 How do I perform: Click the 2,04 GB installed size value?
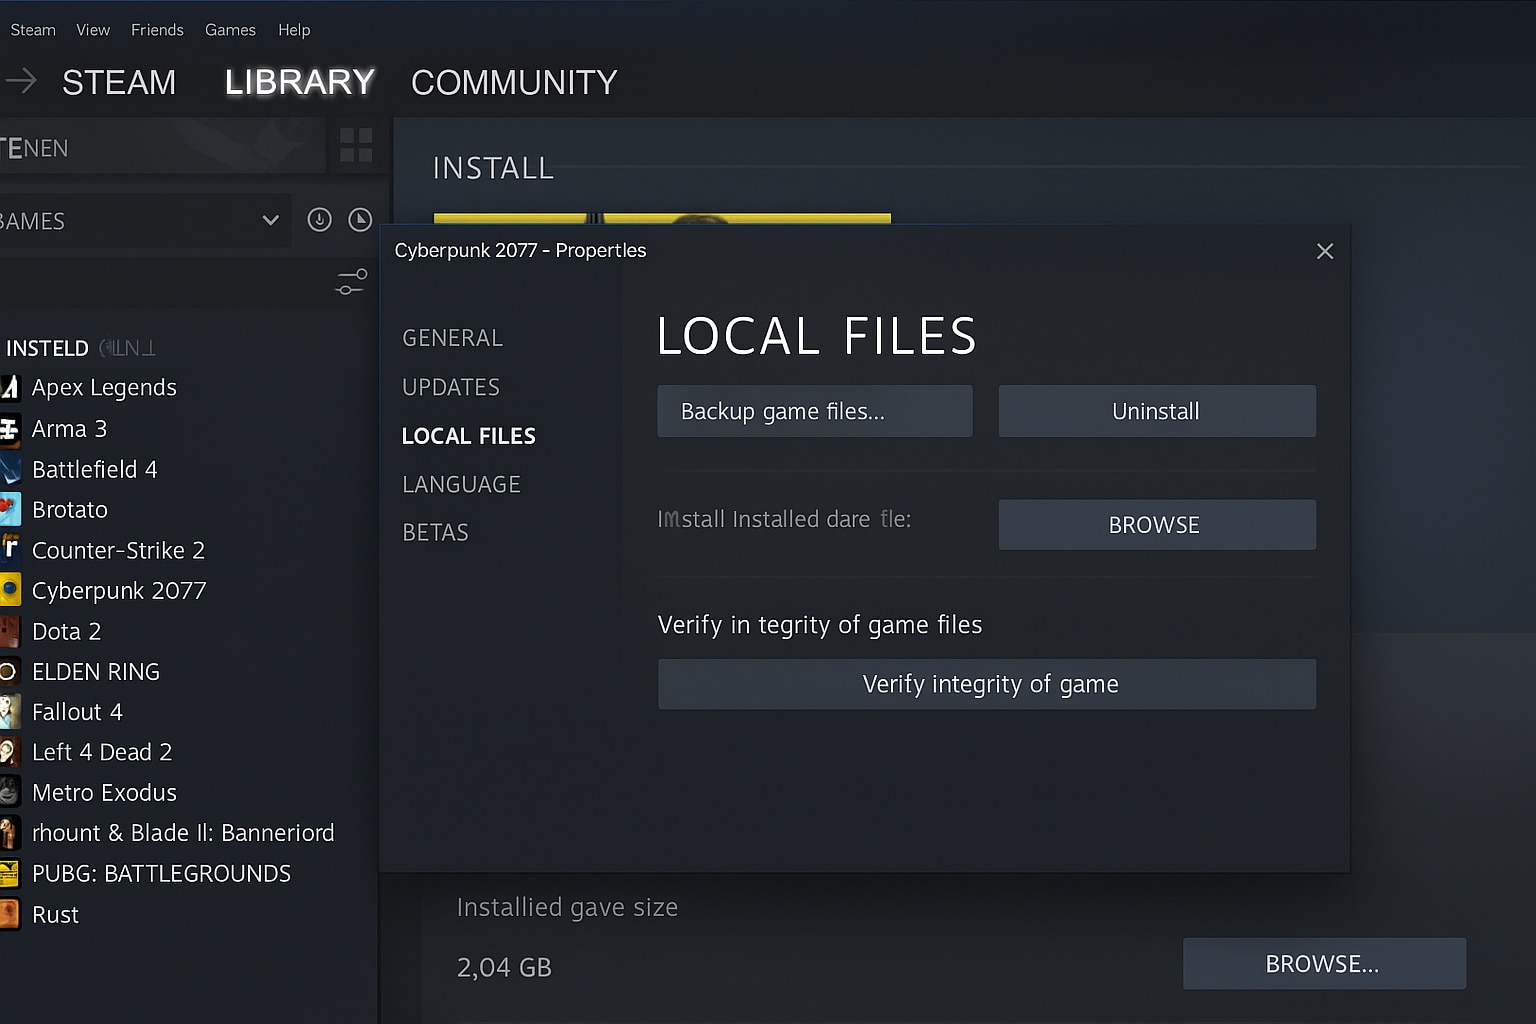[x=504, y=967]
